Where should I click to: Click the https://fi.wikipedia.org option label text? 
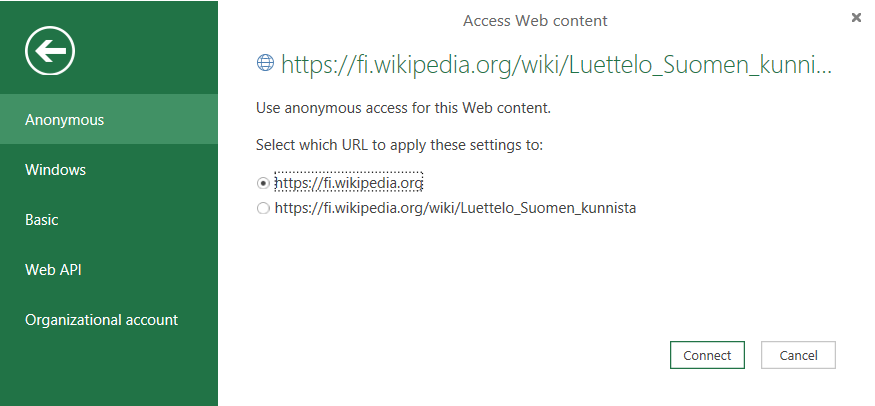pos(349,183)
